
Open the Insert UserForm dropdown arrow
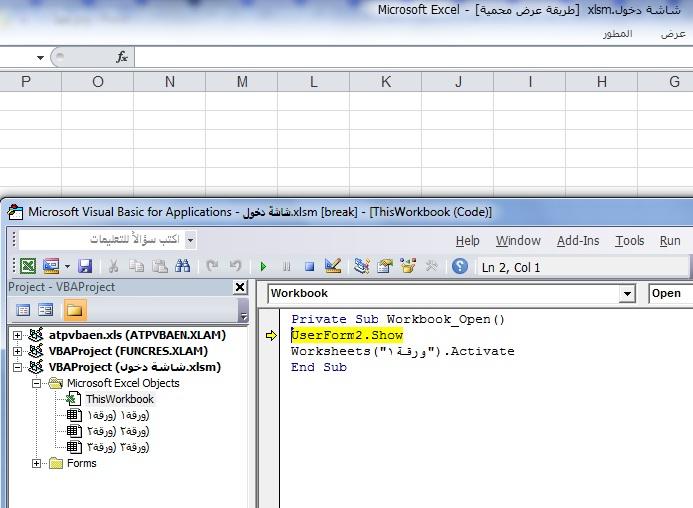coord(67,267)
